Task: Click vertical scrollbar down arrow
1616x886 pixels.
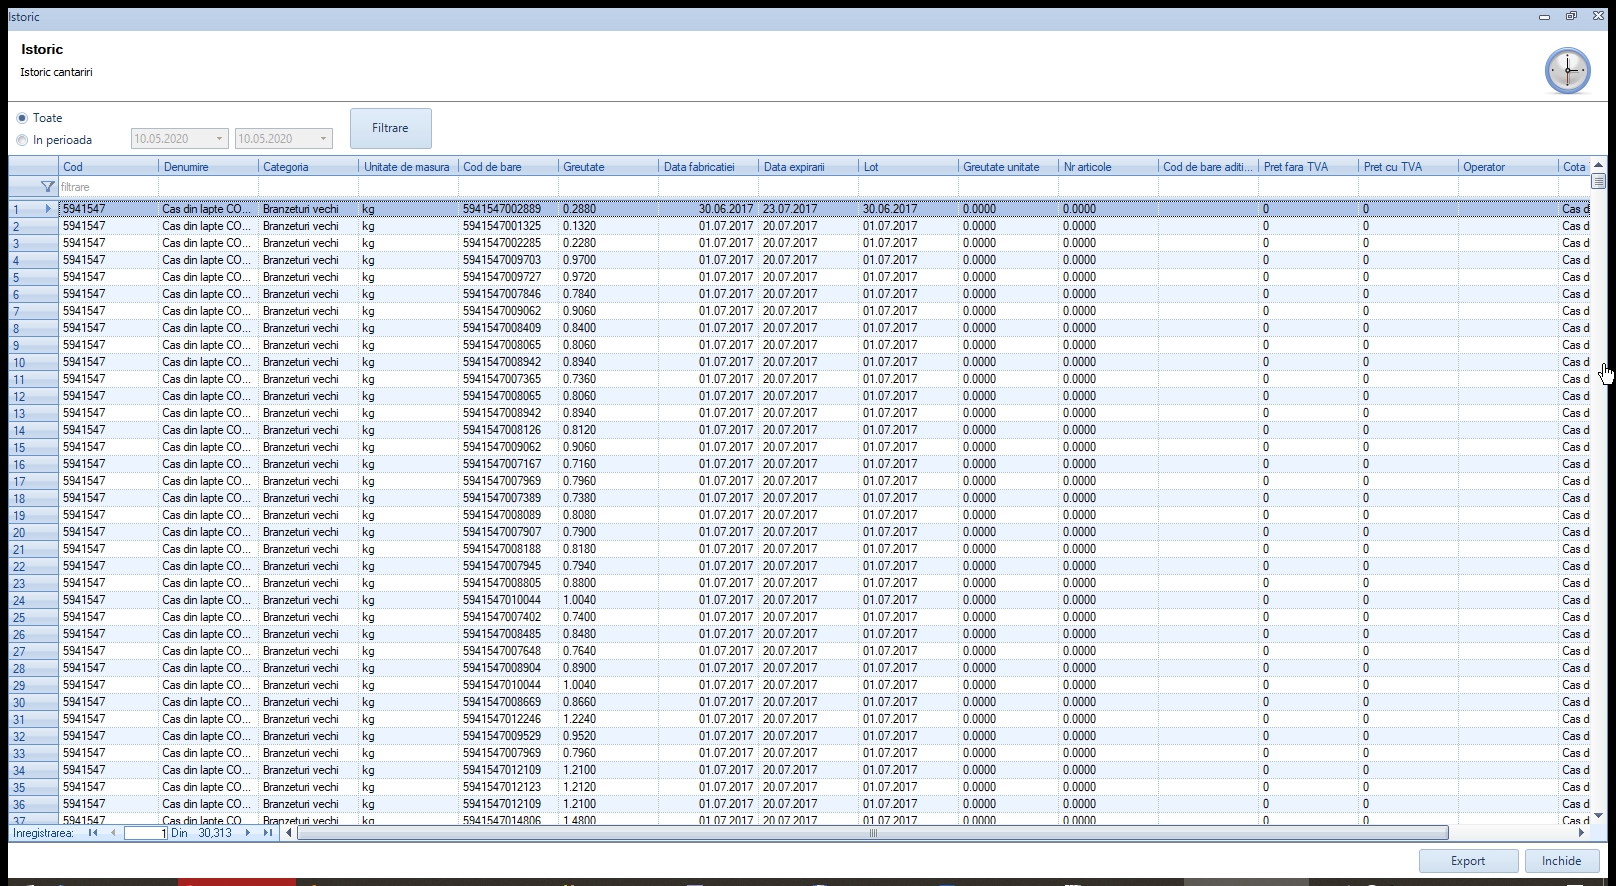Action: [x=1598, y=816]
